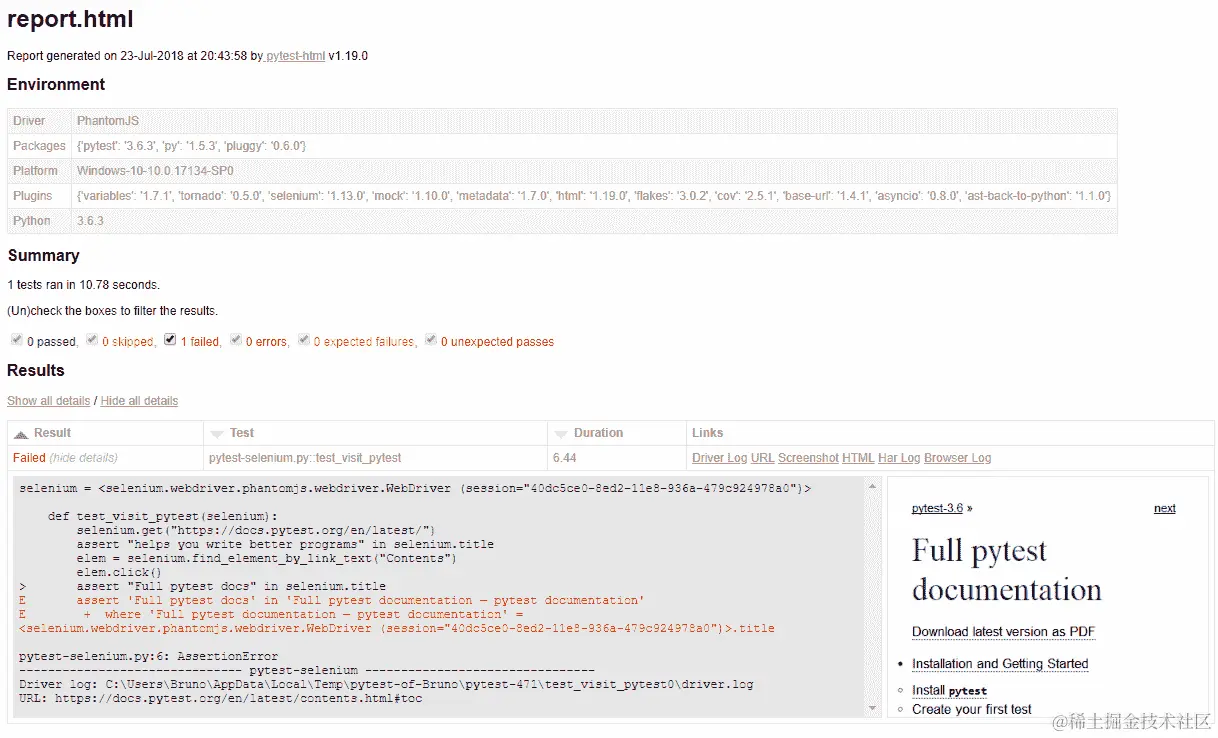The image size is (1218, 738).
Task: Click '1 tests ran in 10.78 seconds.' text
Action: [x=83, y=285]
